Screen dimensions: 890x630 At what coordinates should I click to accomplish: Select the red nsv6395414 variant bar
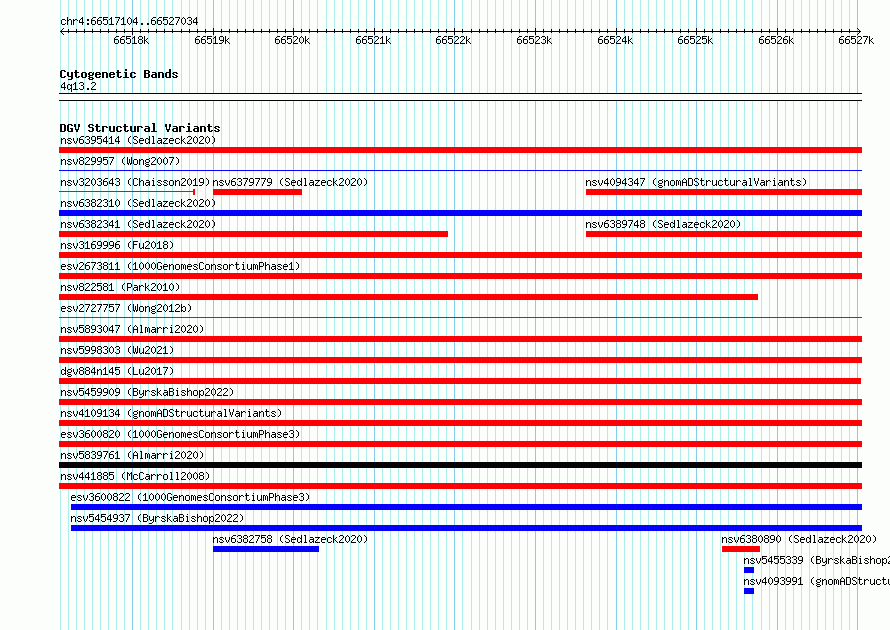tap(460, 150)
